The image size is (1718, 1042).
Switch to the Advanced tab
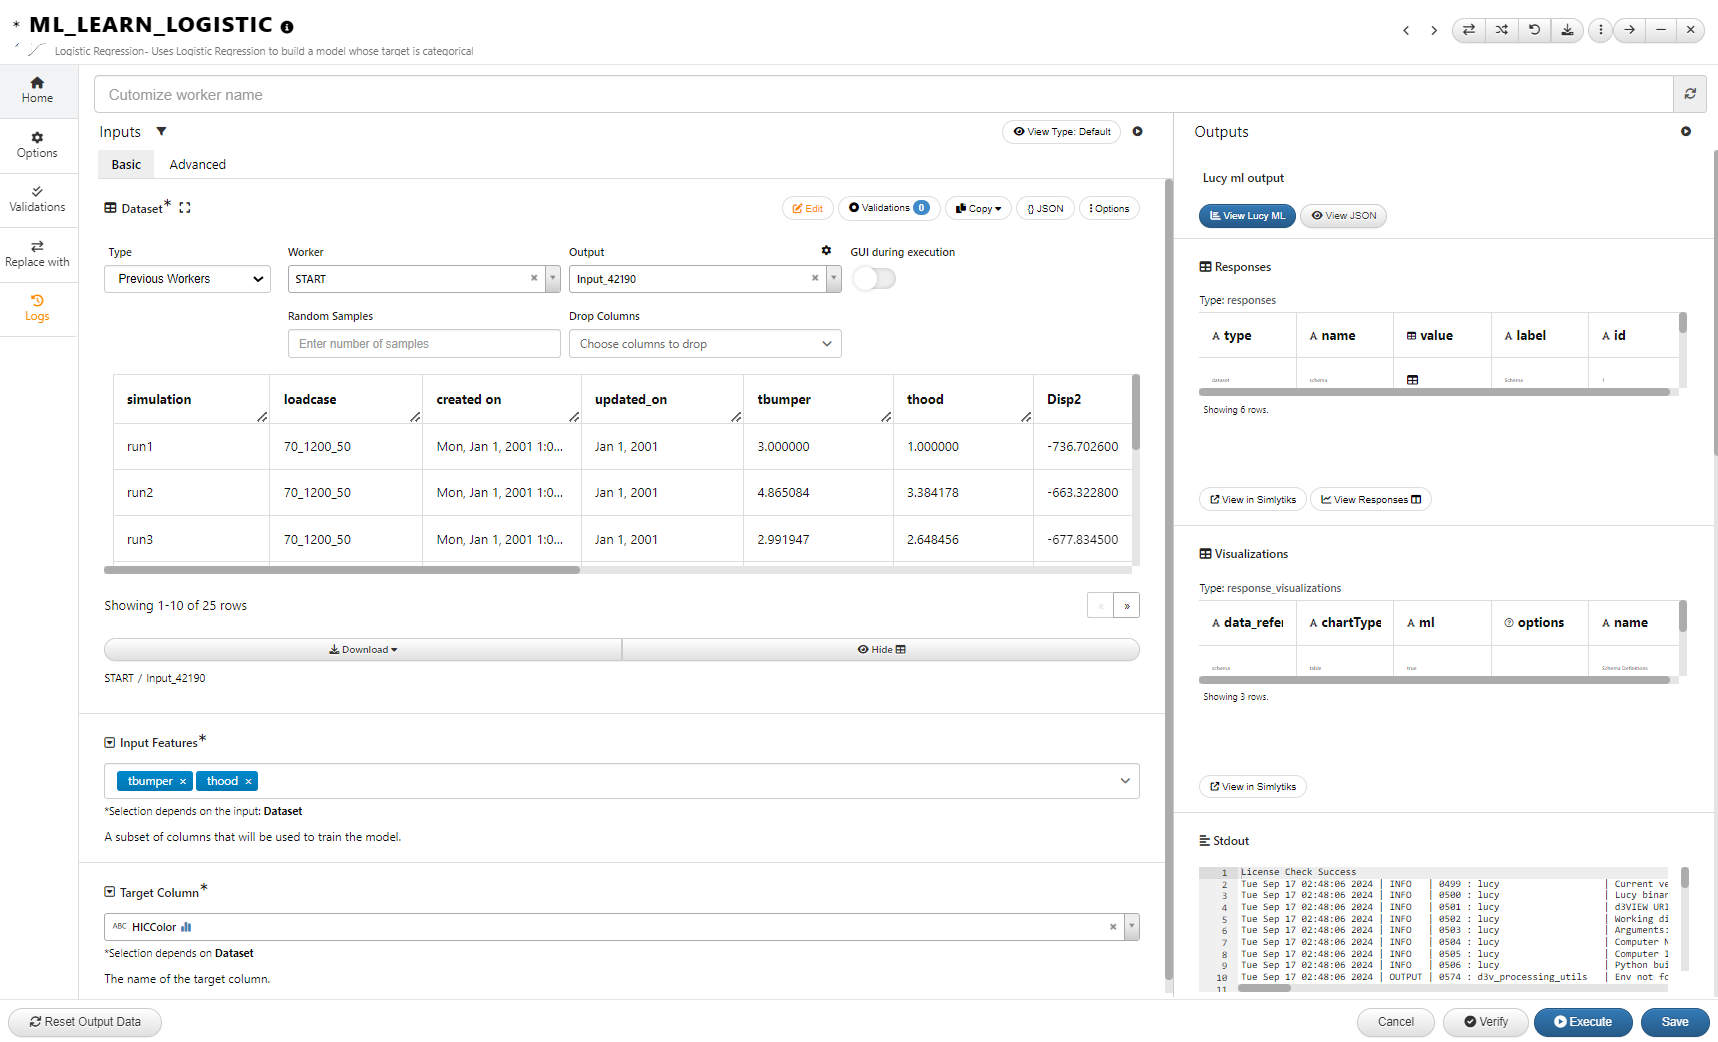point(197,165)
